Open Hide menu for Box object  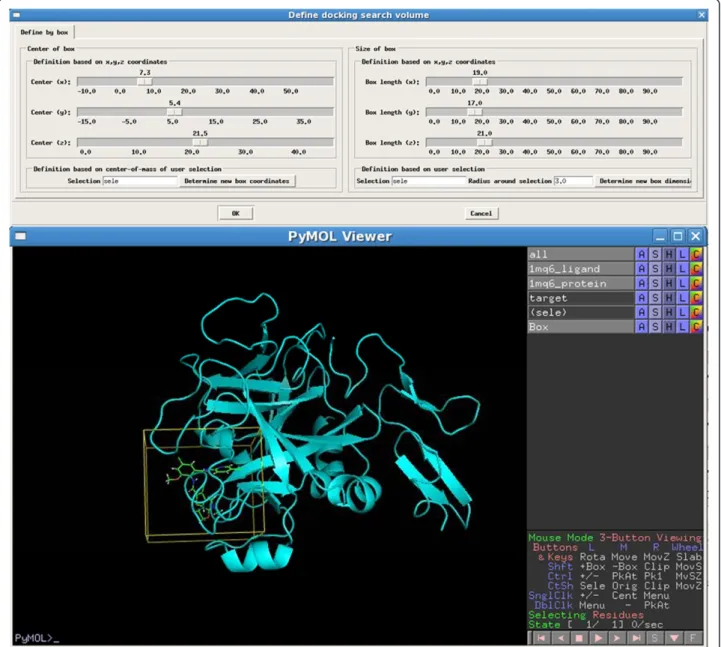click(x=669, y=327)
